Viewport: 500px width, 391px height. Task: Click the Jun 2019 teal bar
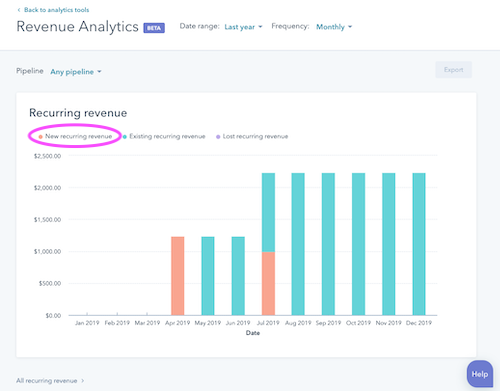coord(238,276)
